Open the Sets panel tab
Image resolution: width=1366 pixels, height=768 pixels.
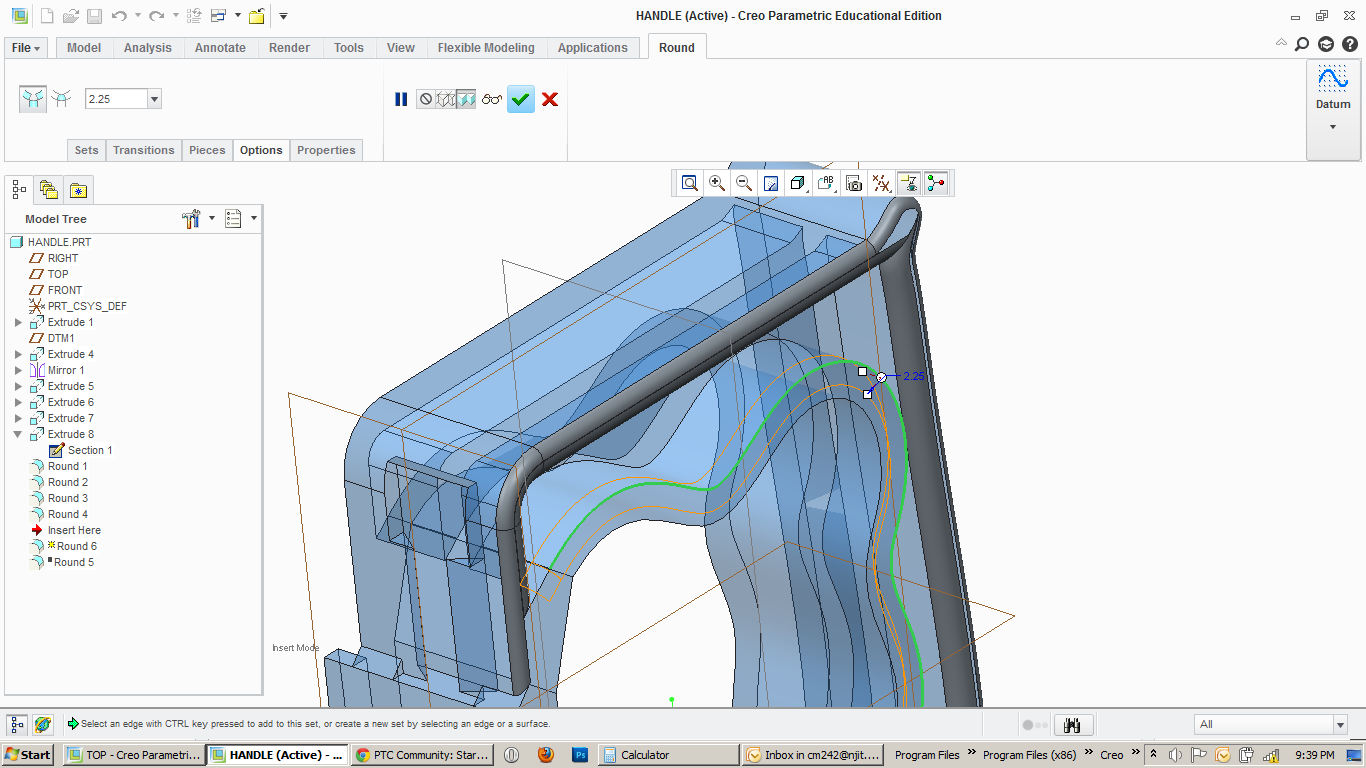pos(87,150)
